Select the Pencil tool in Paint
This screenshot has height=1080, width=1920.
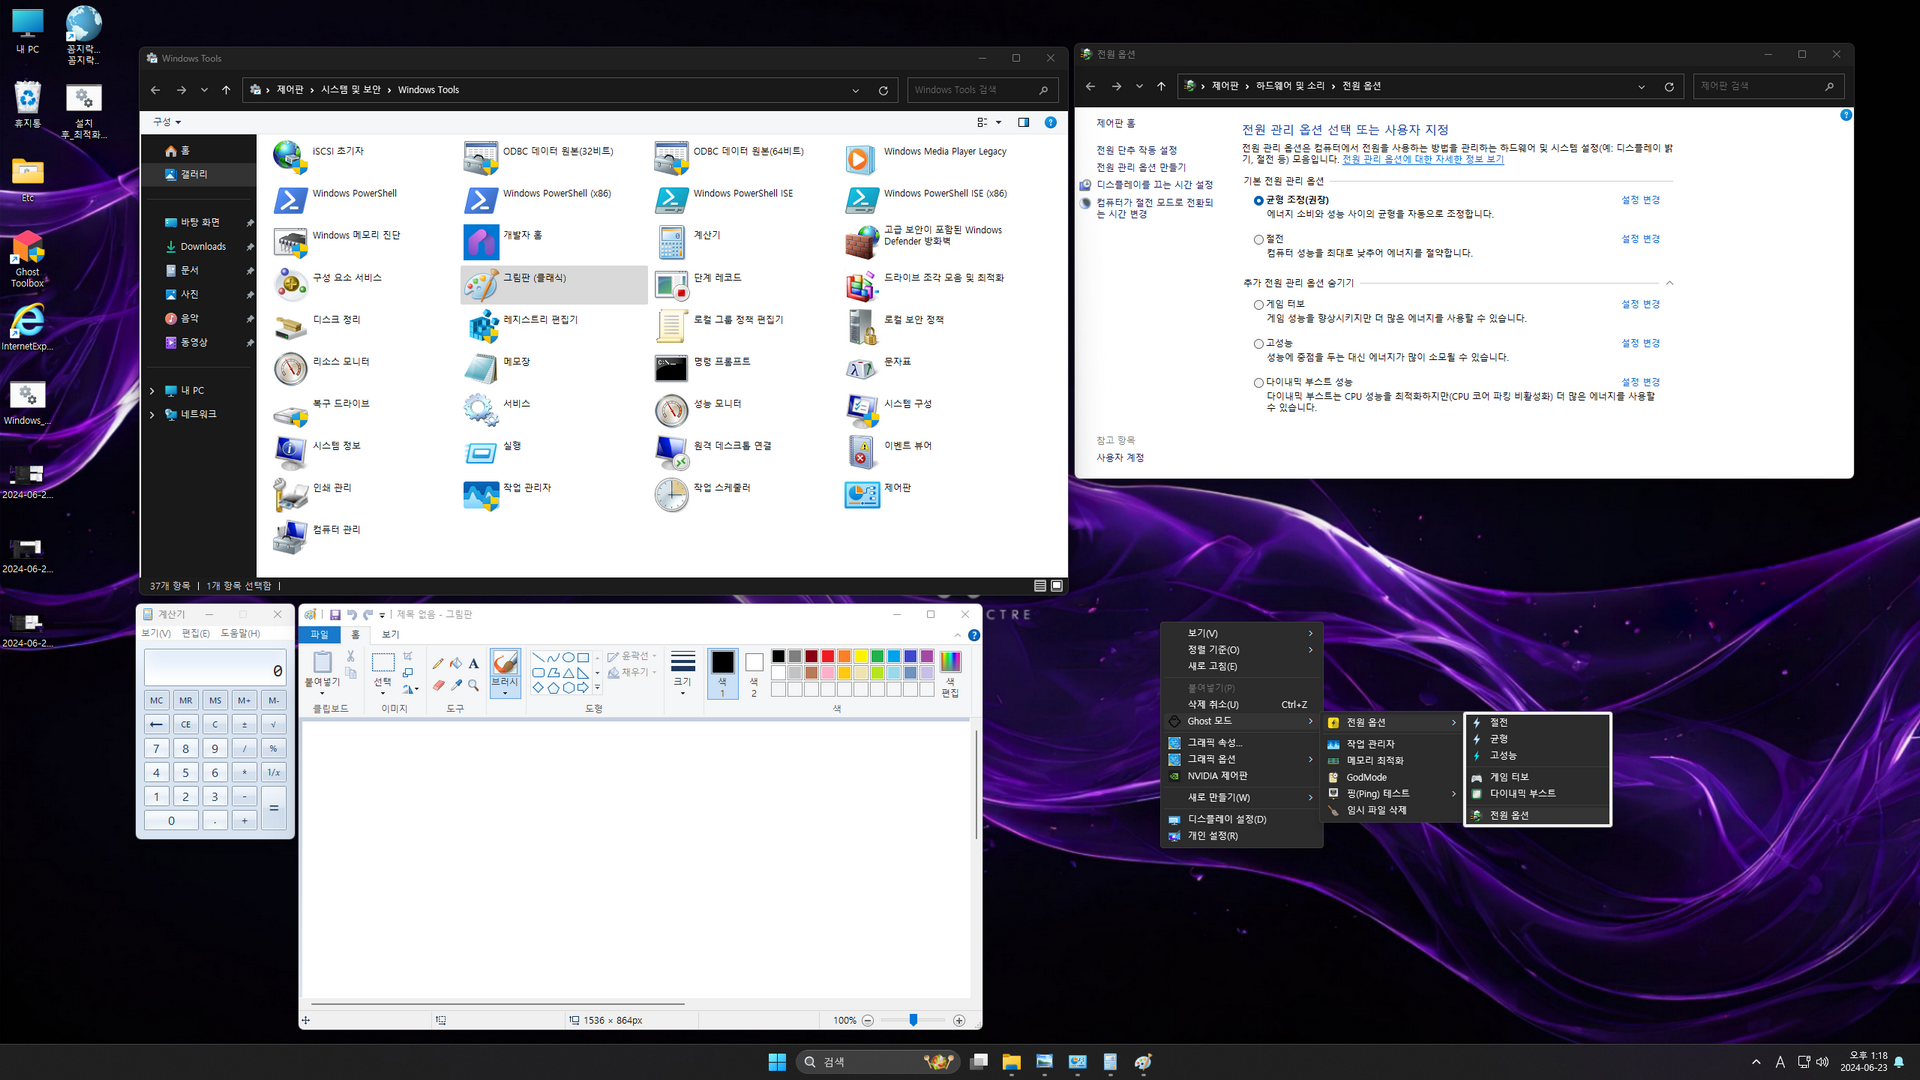(x=438, y=663)
